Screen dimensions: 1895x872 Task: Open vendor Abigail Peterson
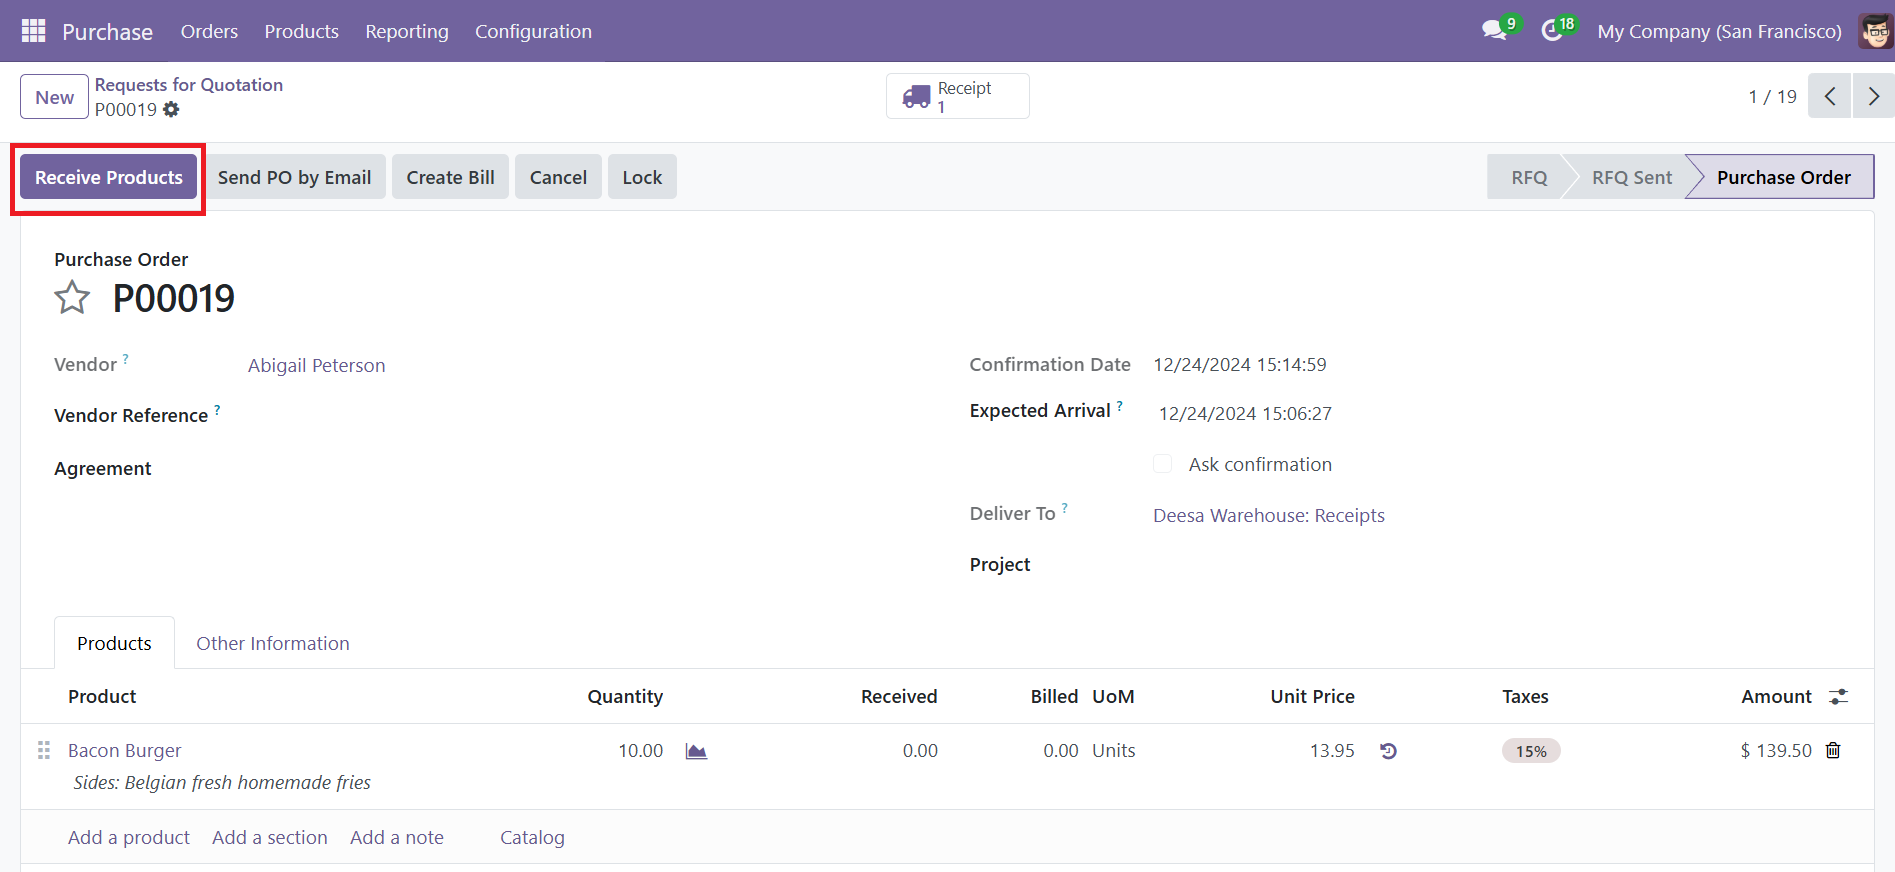316,366
